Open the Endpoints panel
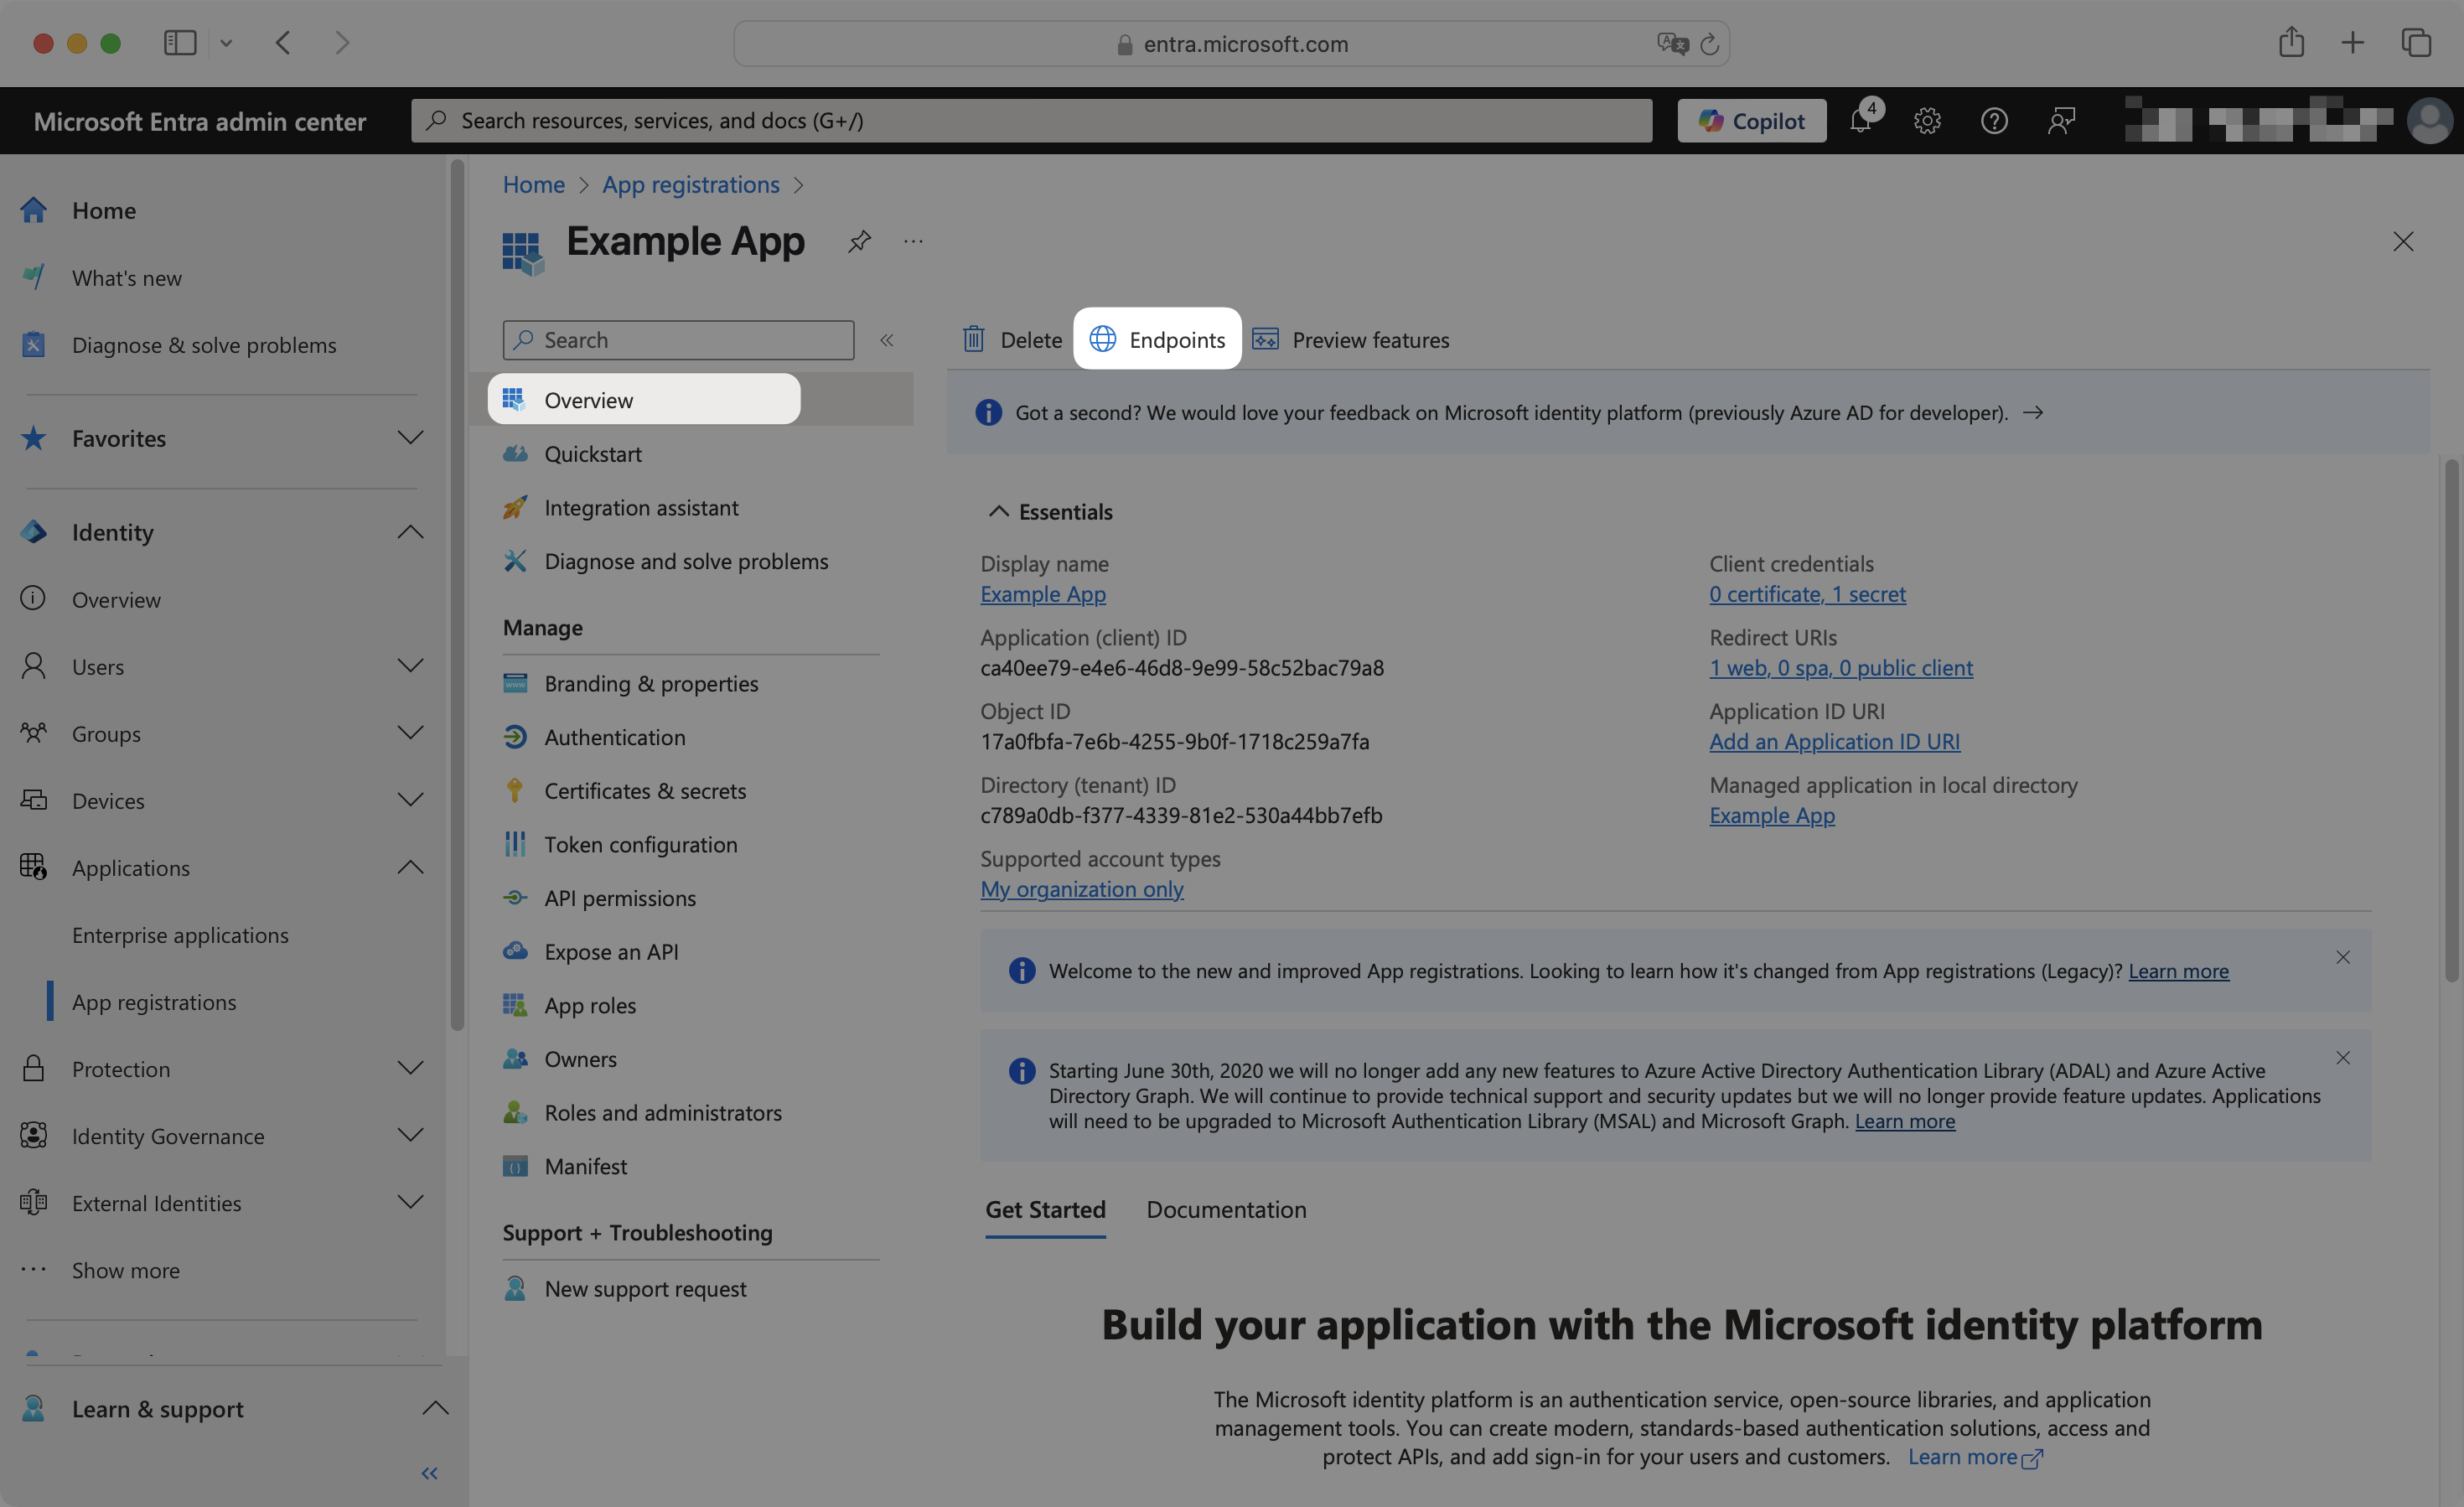 coord(1157,339)
